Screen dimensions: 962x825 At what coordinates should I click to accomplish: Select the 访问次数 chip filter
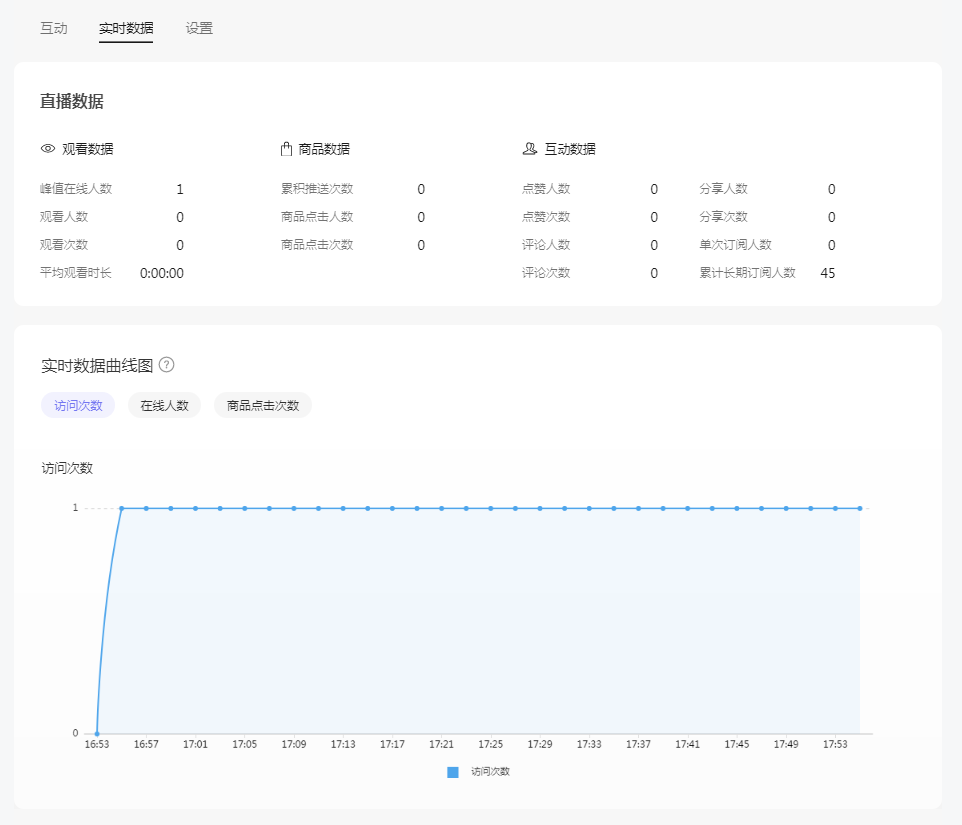[x=78, y=405]
